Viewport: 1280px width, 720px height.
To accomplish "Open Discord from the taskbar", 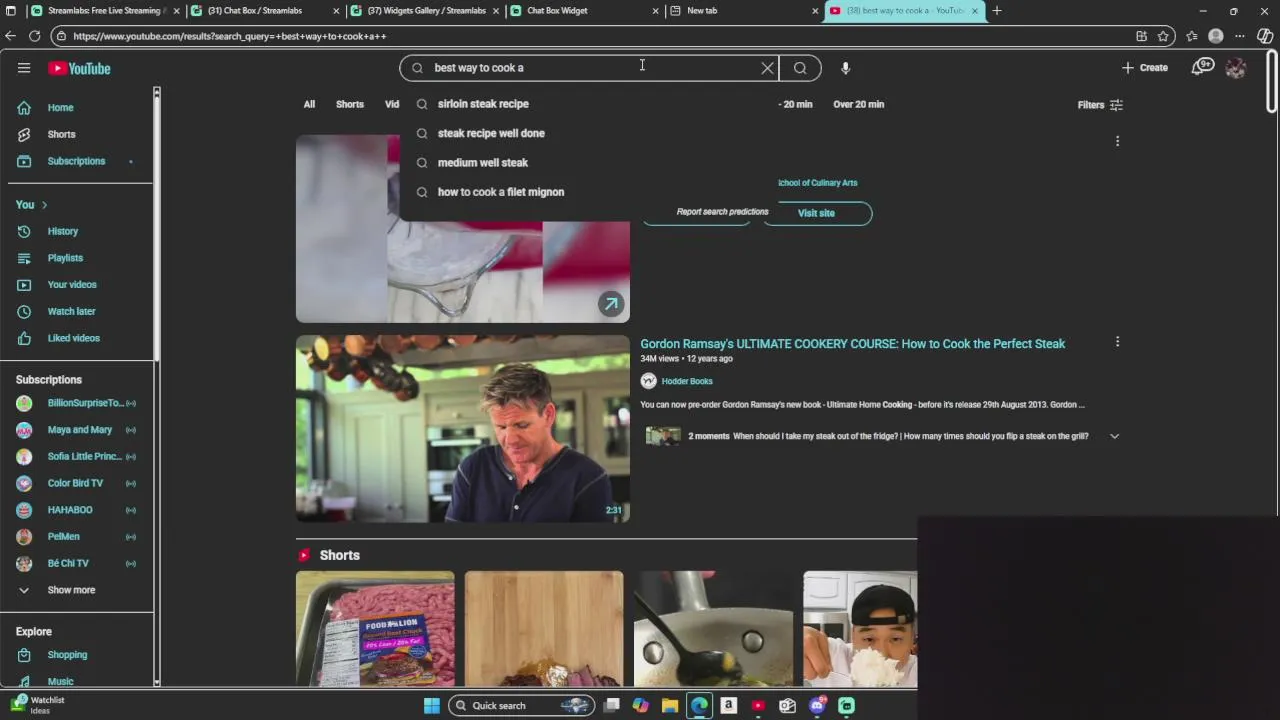I will pyautogui.click(x=817, y=706).
